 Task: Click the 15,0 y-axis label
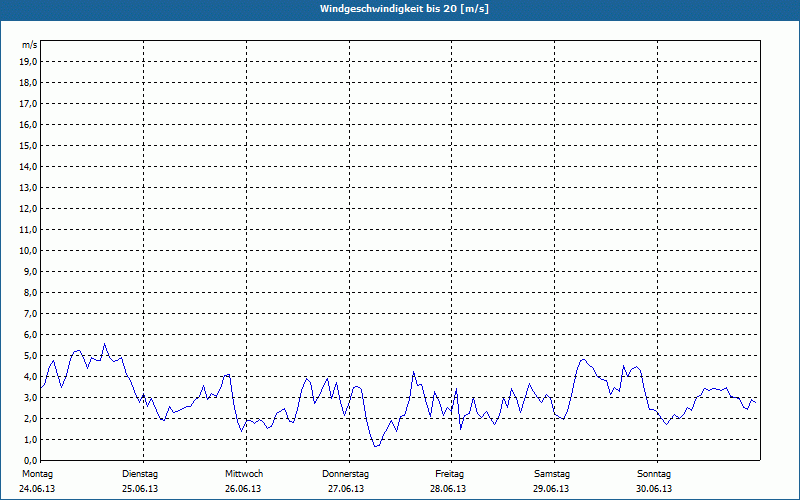(28, 145)
